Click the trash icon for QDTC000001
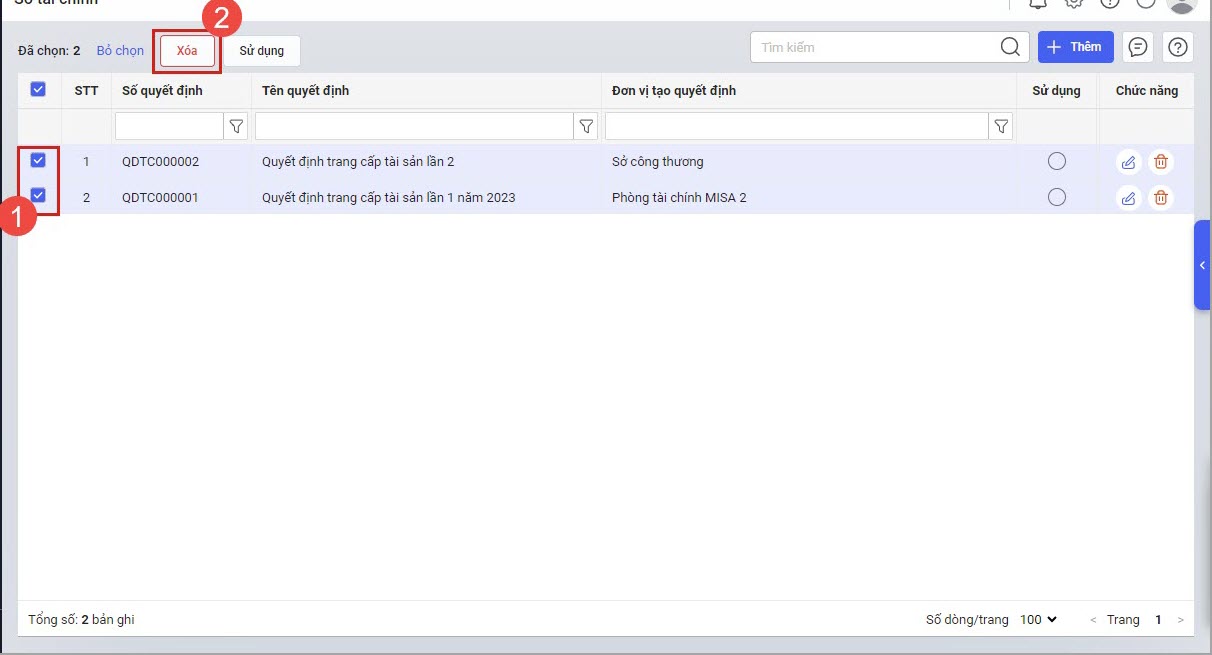1212x655 pixels. [x=1160, y=198]
